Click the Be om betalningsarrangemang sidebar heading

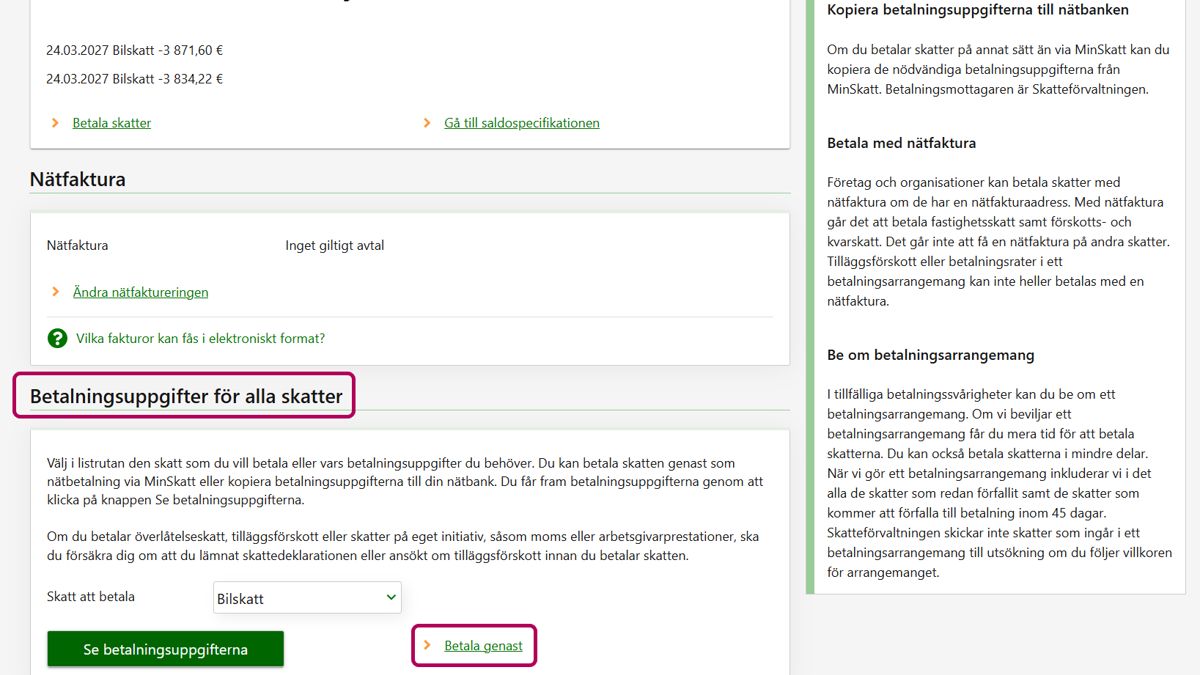coord(930,355)
